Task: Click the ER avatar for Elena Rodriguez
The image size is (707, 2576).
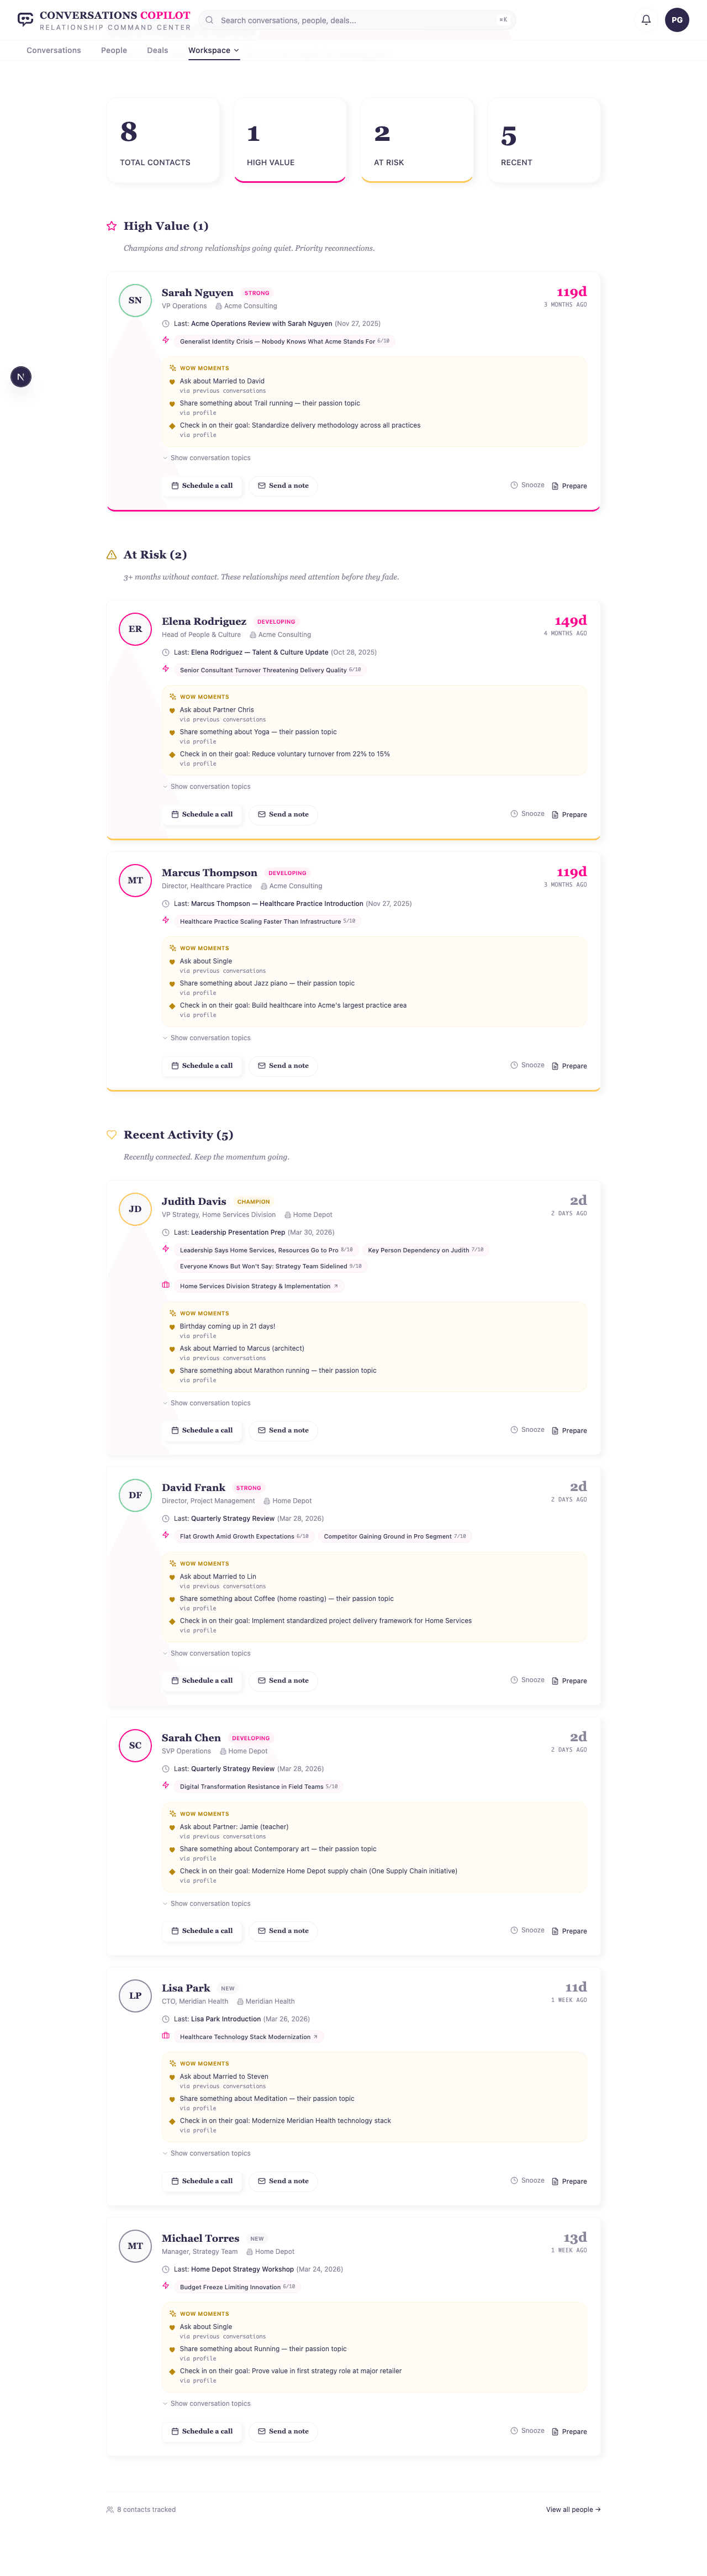Action: [x=135, y=629]
